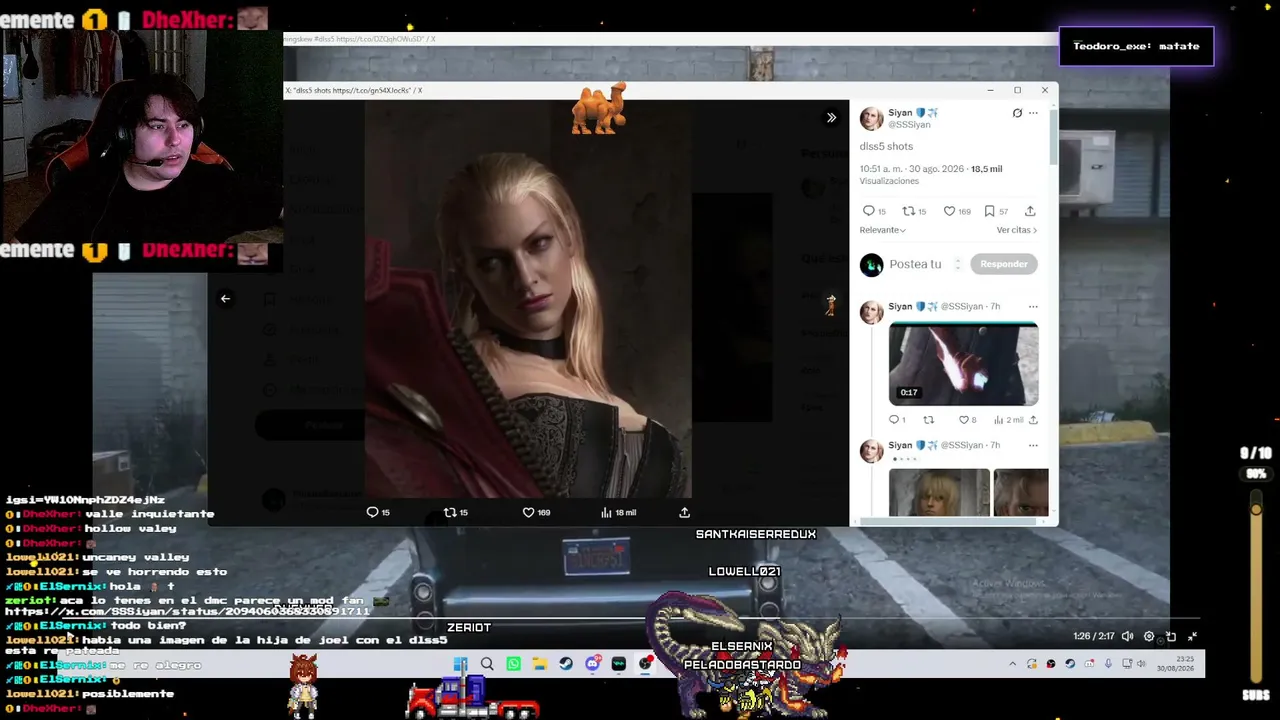Viewport: 1280px width, 720px height.
Task: Collapse the tweet sidebar with double-chevron
Action: click(831, 118)
